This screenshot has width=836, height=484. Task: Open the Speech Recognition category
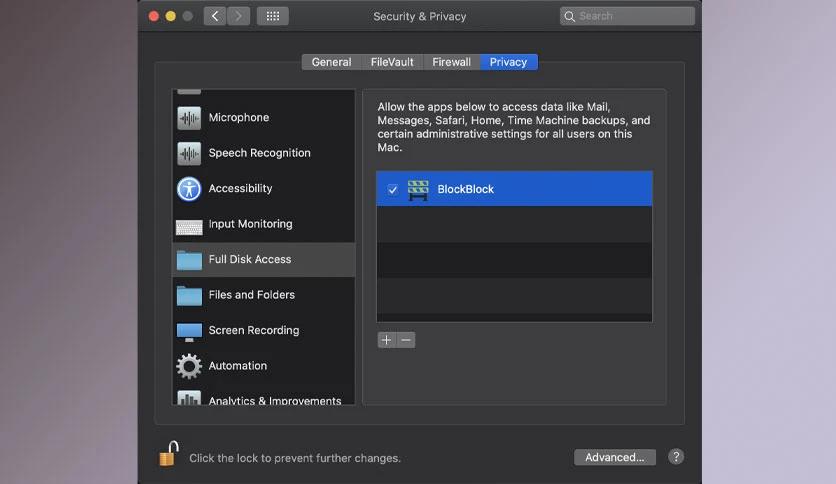click(263, 153)
